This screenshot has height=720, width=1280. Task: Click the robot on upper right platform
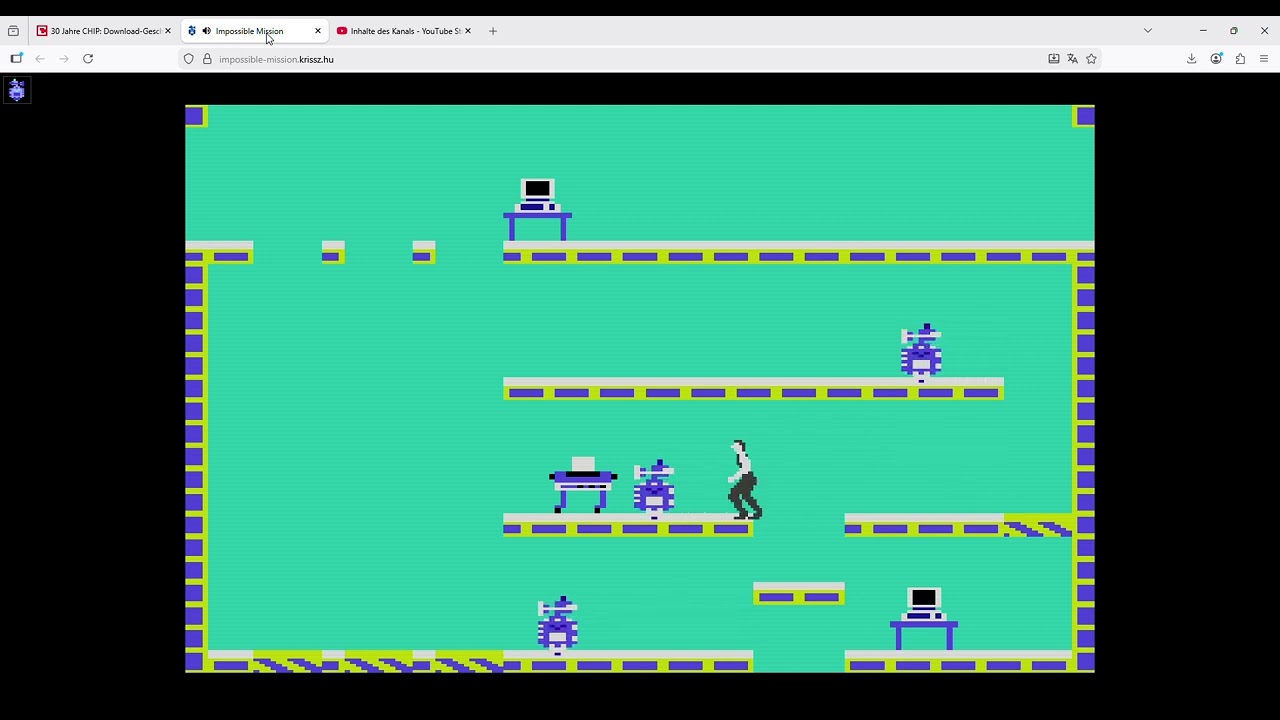921,352
